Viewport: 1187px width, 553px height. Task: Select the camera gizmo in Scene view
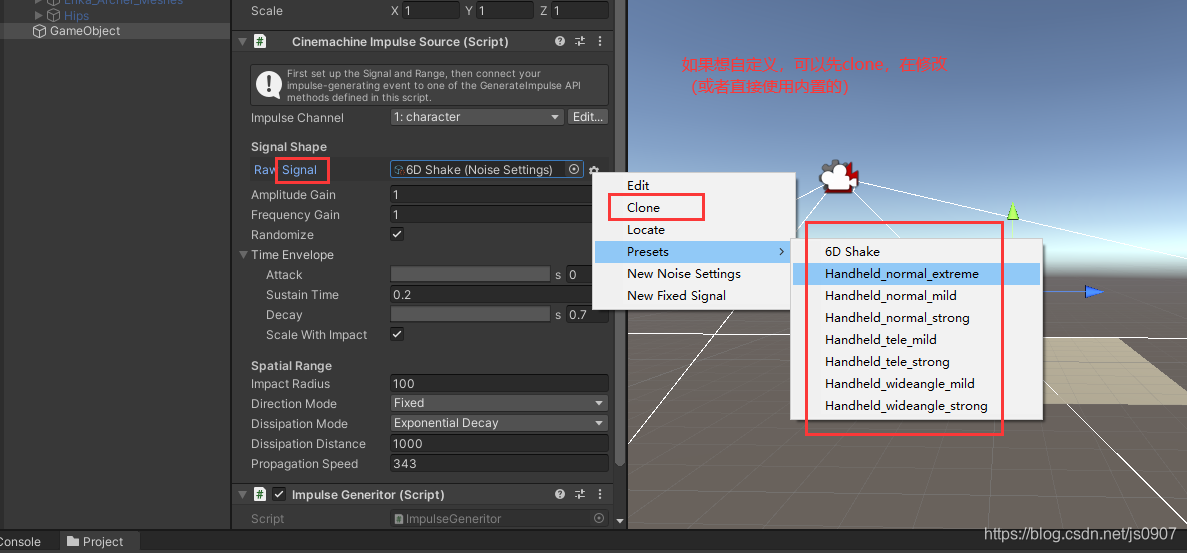coord(837,176)
